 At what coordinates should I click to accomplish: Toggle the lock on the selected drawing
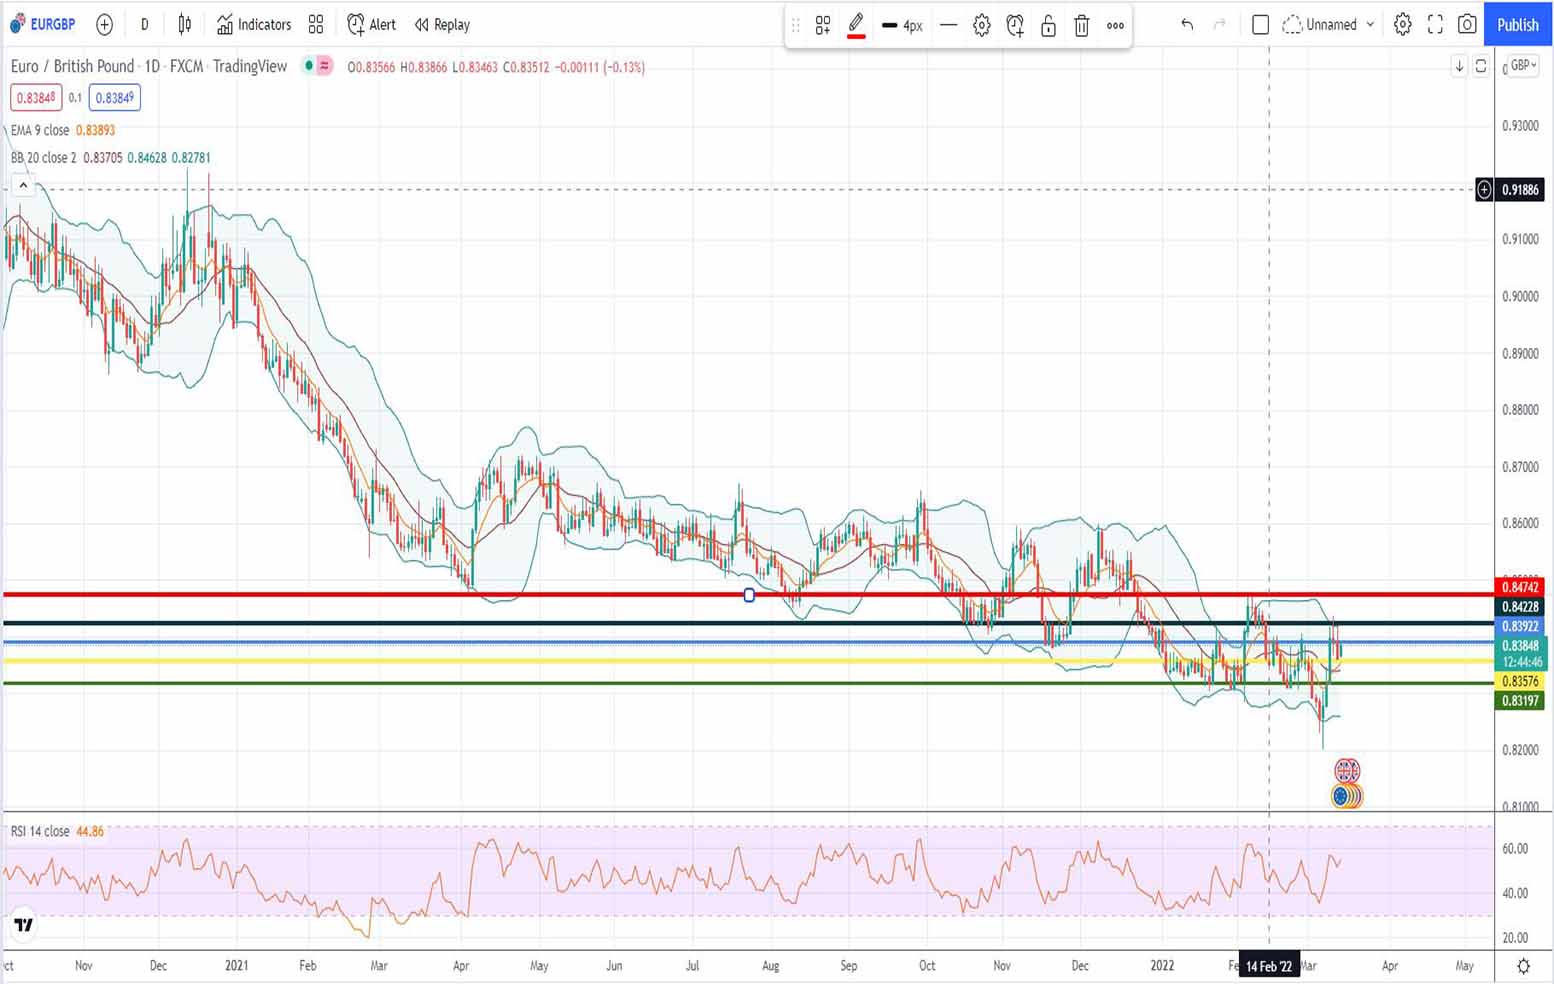(1048, 26)
